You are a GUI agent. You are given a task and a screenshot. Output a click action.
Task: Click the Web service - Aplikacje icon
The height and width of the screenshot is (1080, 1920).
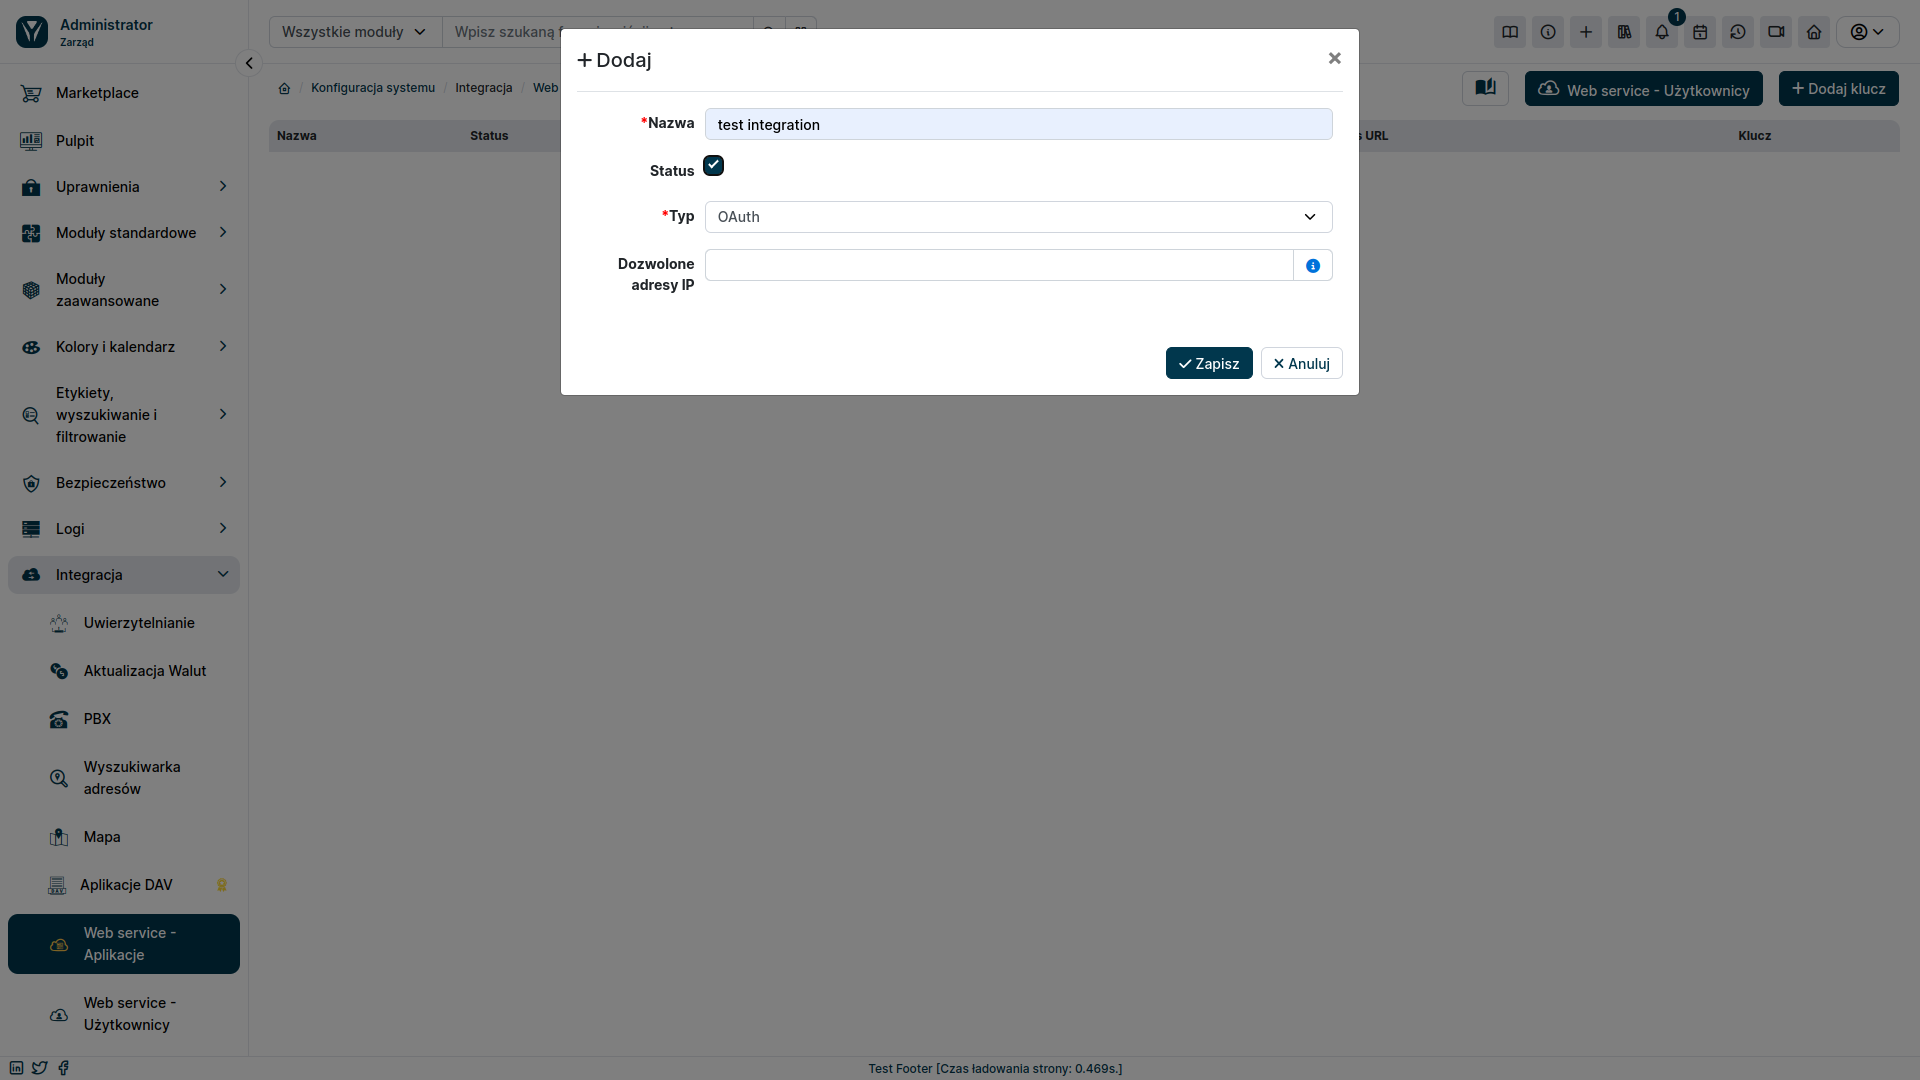coord(58,944)
